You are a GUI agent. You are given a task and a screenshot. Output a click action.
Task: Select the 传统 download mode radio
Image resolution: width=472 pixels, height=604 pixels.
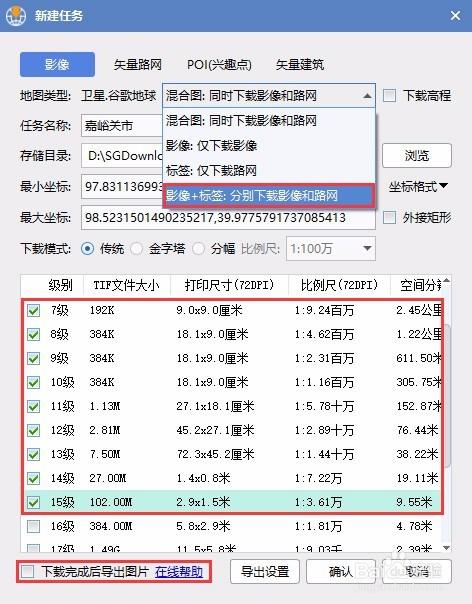[x=87, y=249]
